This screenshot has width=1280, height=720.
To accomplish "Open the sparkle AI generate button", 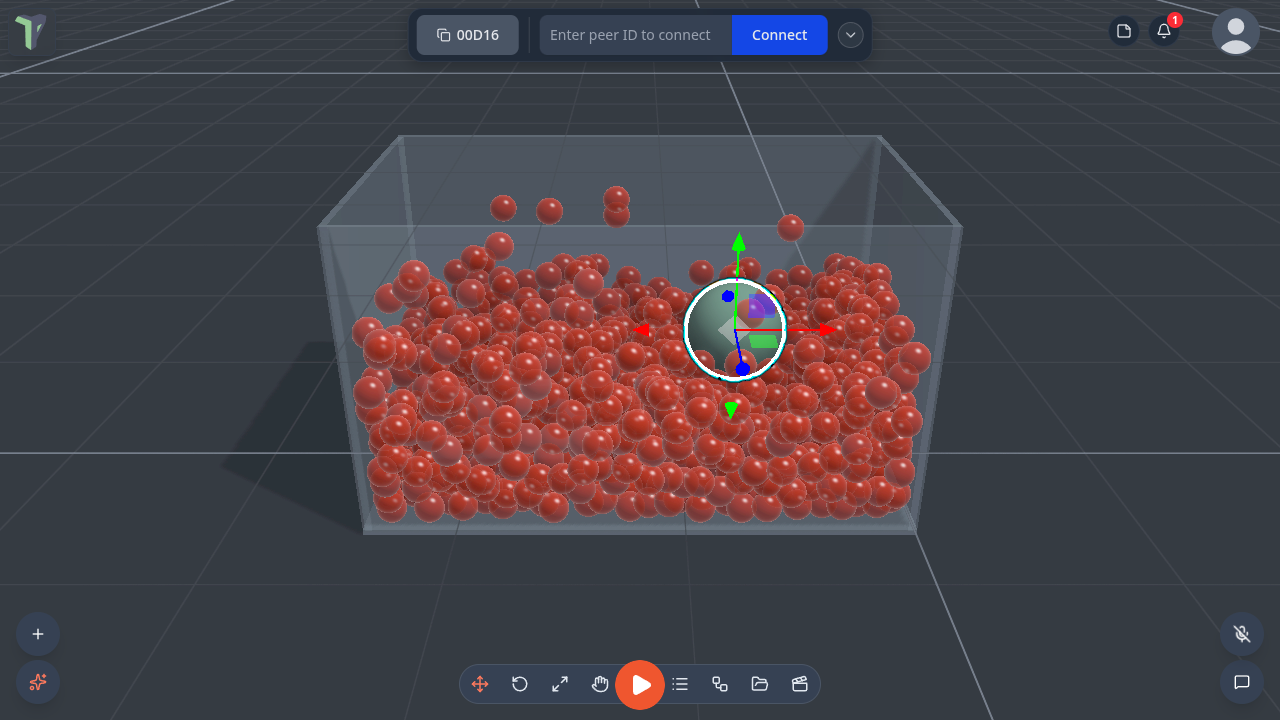I will [x=38, y=682].
